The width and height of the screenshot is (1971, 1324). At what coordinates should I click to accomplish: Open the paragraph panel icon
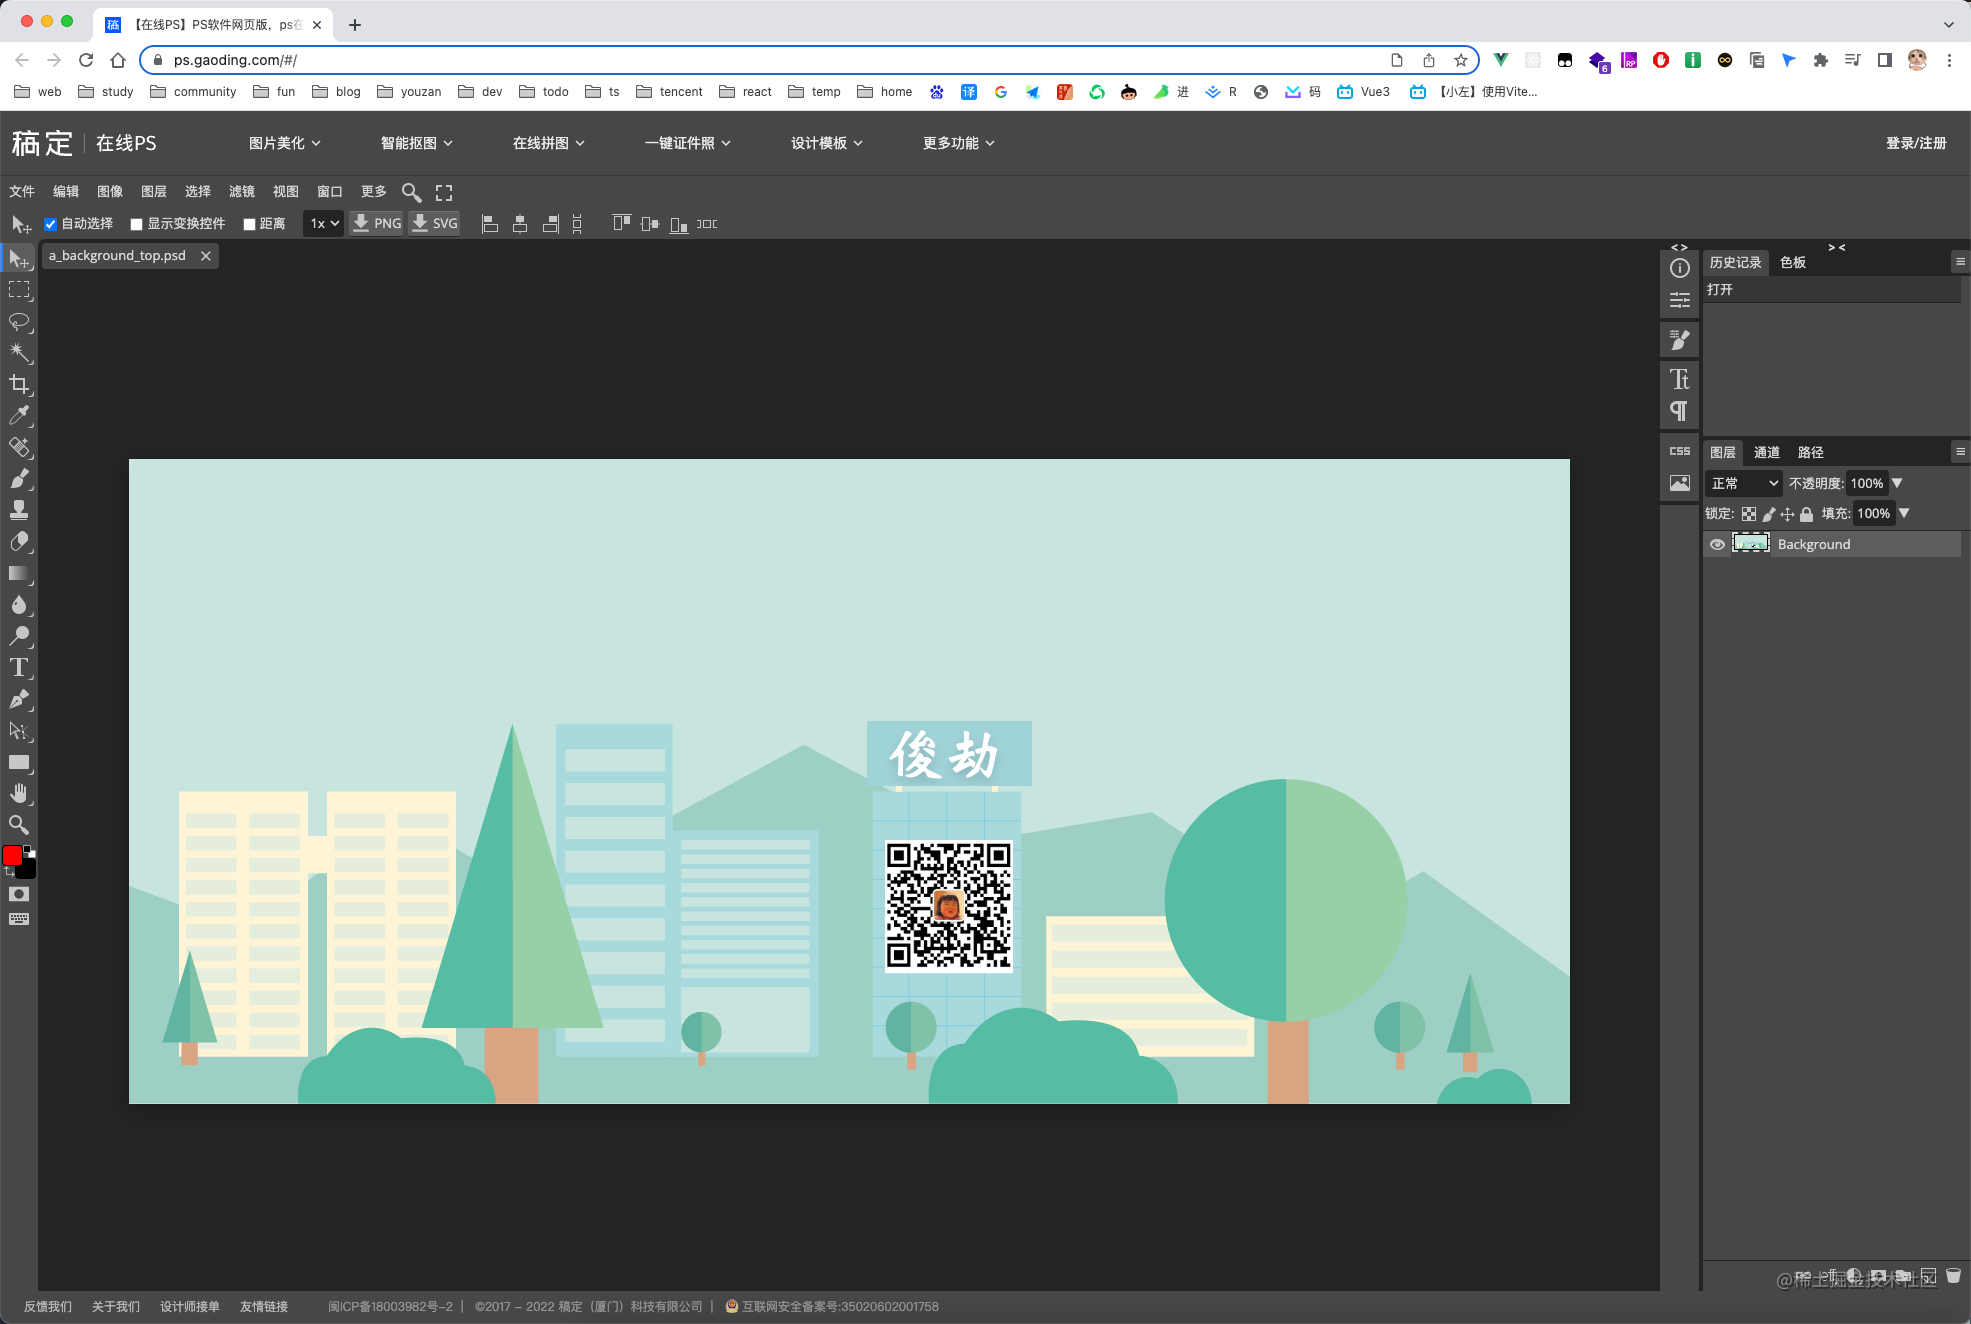pos(1680,411)
